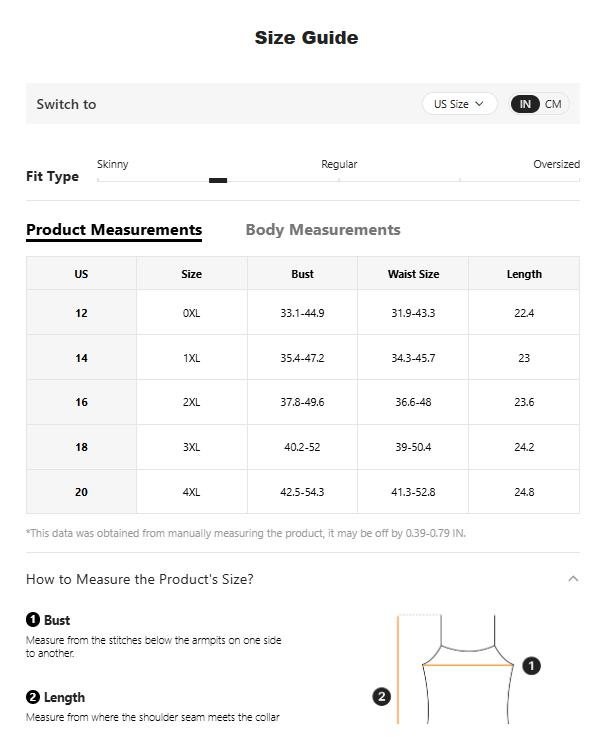Click the Bust step number 1 icon

coord(33,620)
